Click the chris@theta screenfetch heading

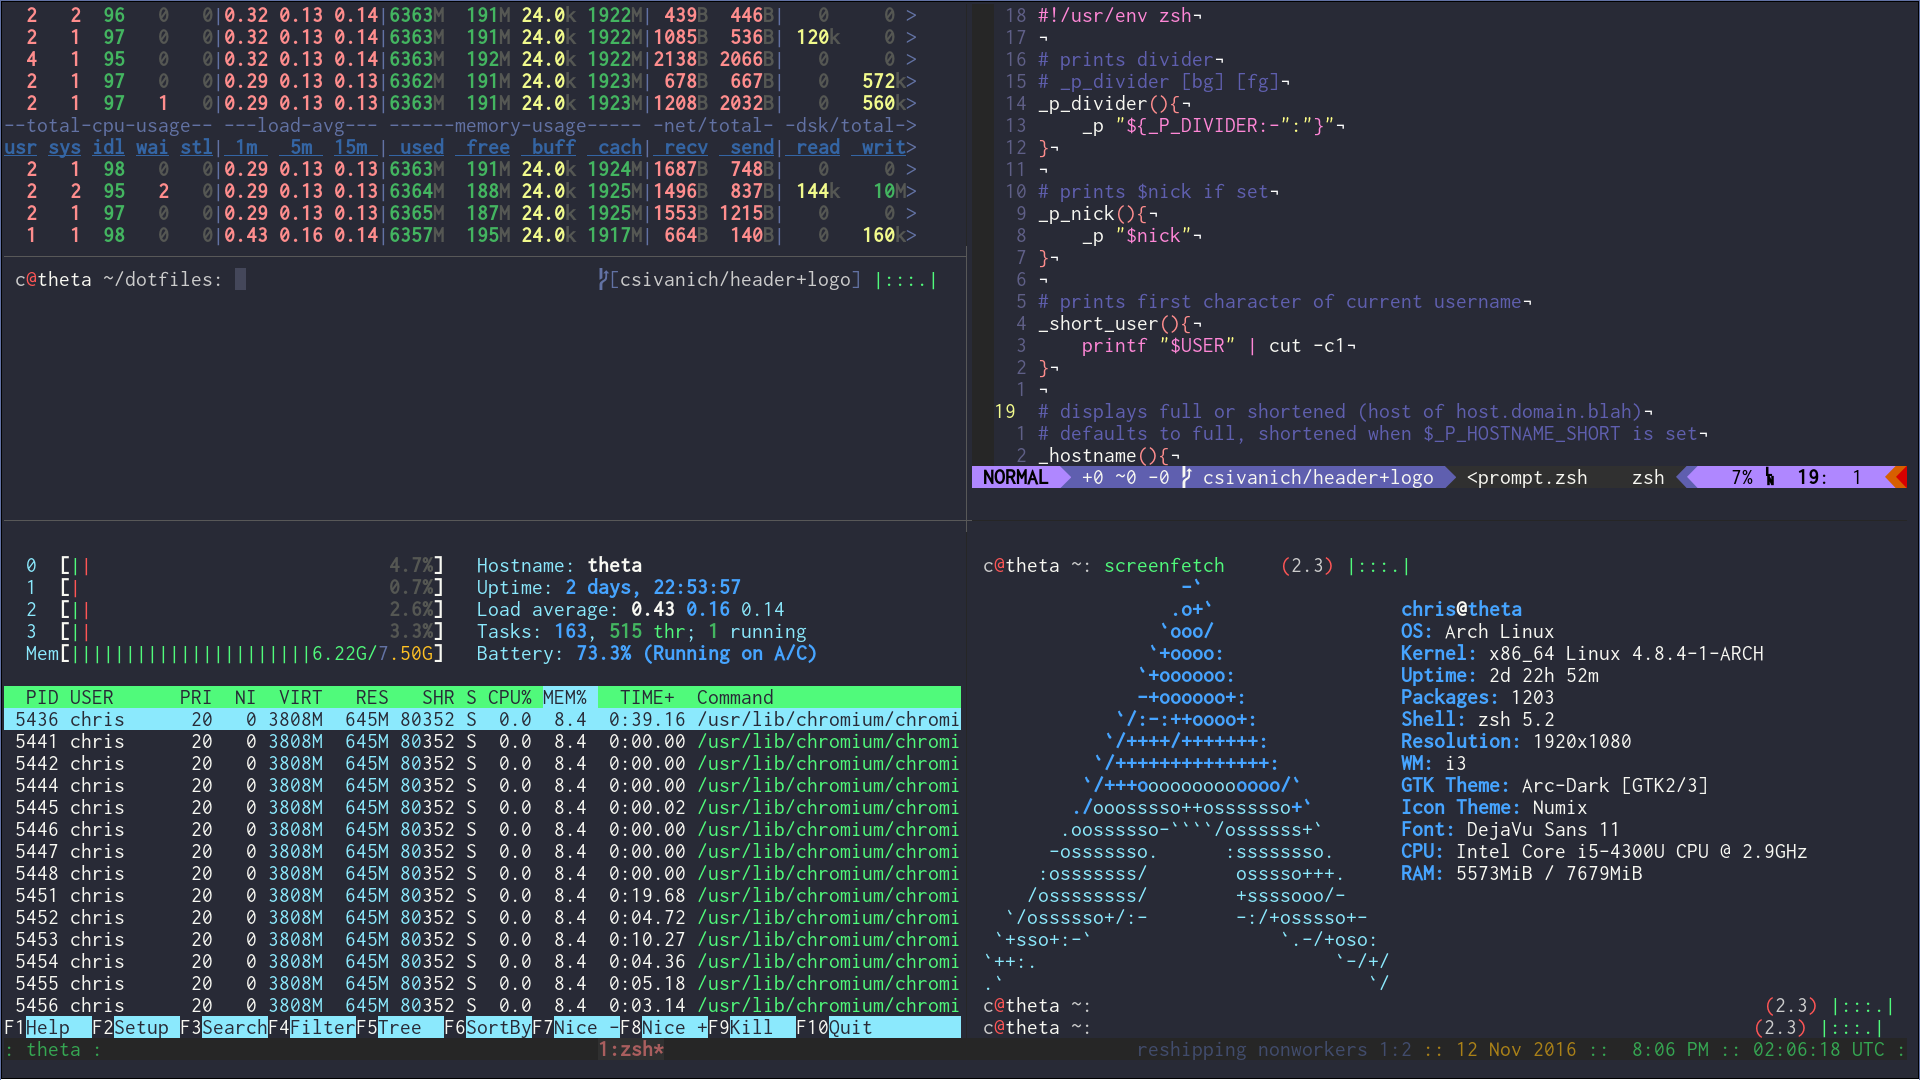[1461, 609]
